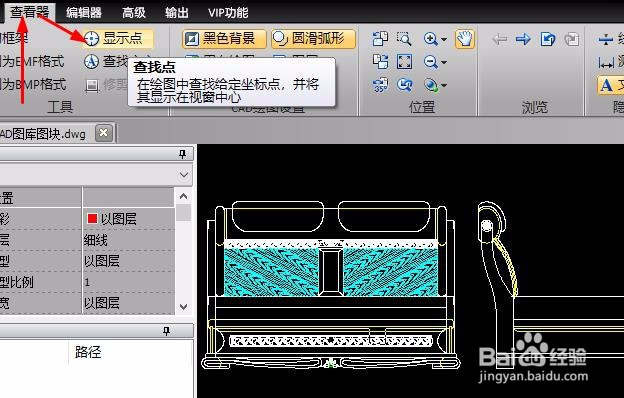Screen dimensions: 624x398
Task: Switch to the 输出 tab
Action: [177, 13]
